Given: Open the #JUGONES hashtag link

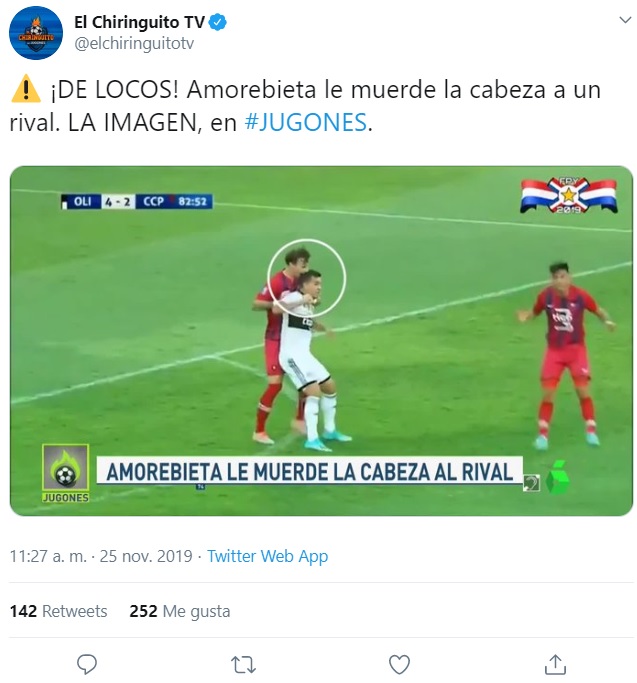Looking at the screenshot, I should pyautogui.click(x=306, y=122).
